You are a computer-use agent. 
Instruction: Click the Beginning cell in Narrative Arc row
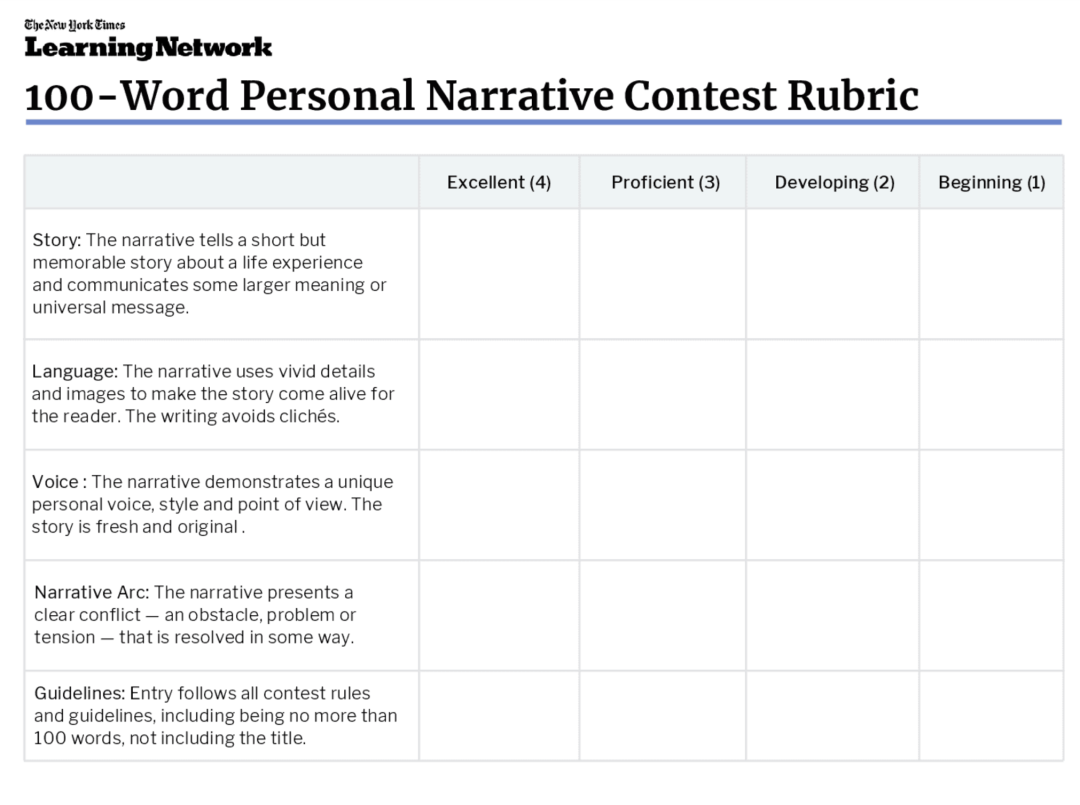coord(991,616)
